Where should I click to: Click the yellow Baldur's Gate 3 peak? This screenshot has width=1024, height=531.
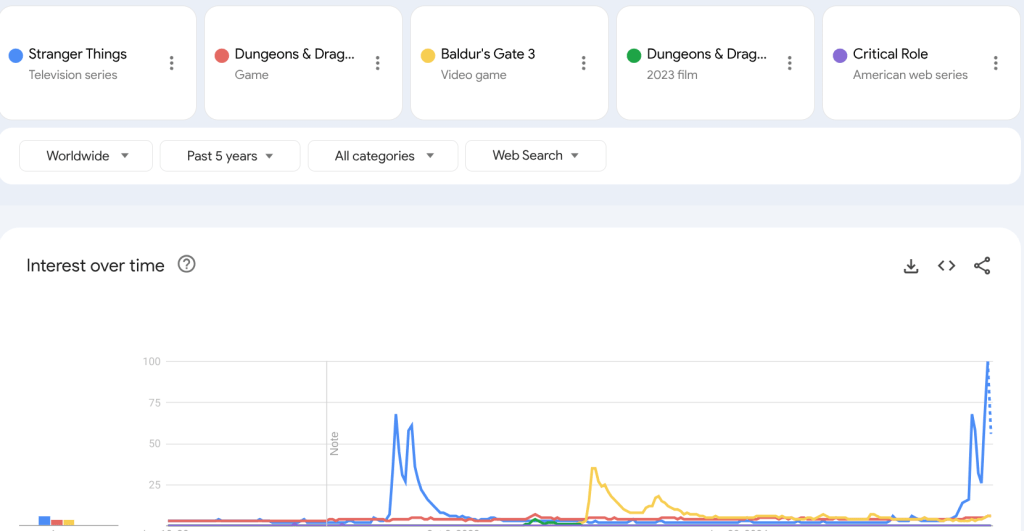(x=594, y=468)
